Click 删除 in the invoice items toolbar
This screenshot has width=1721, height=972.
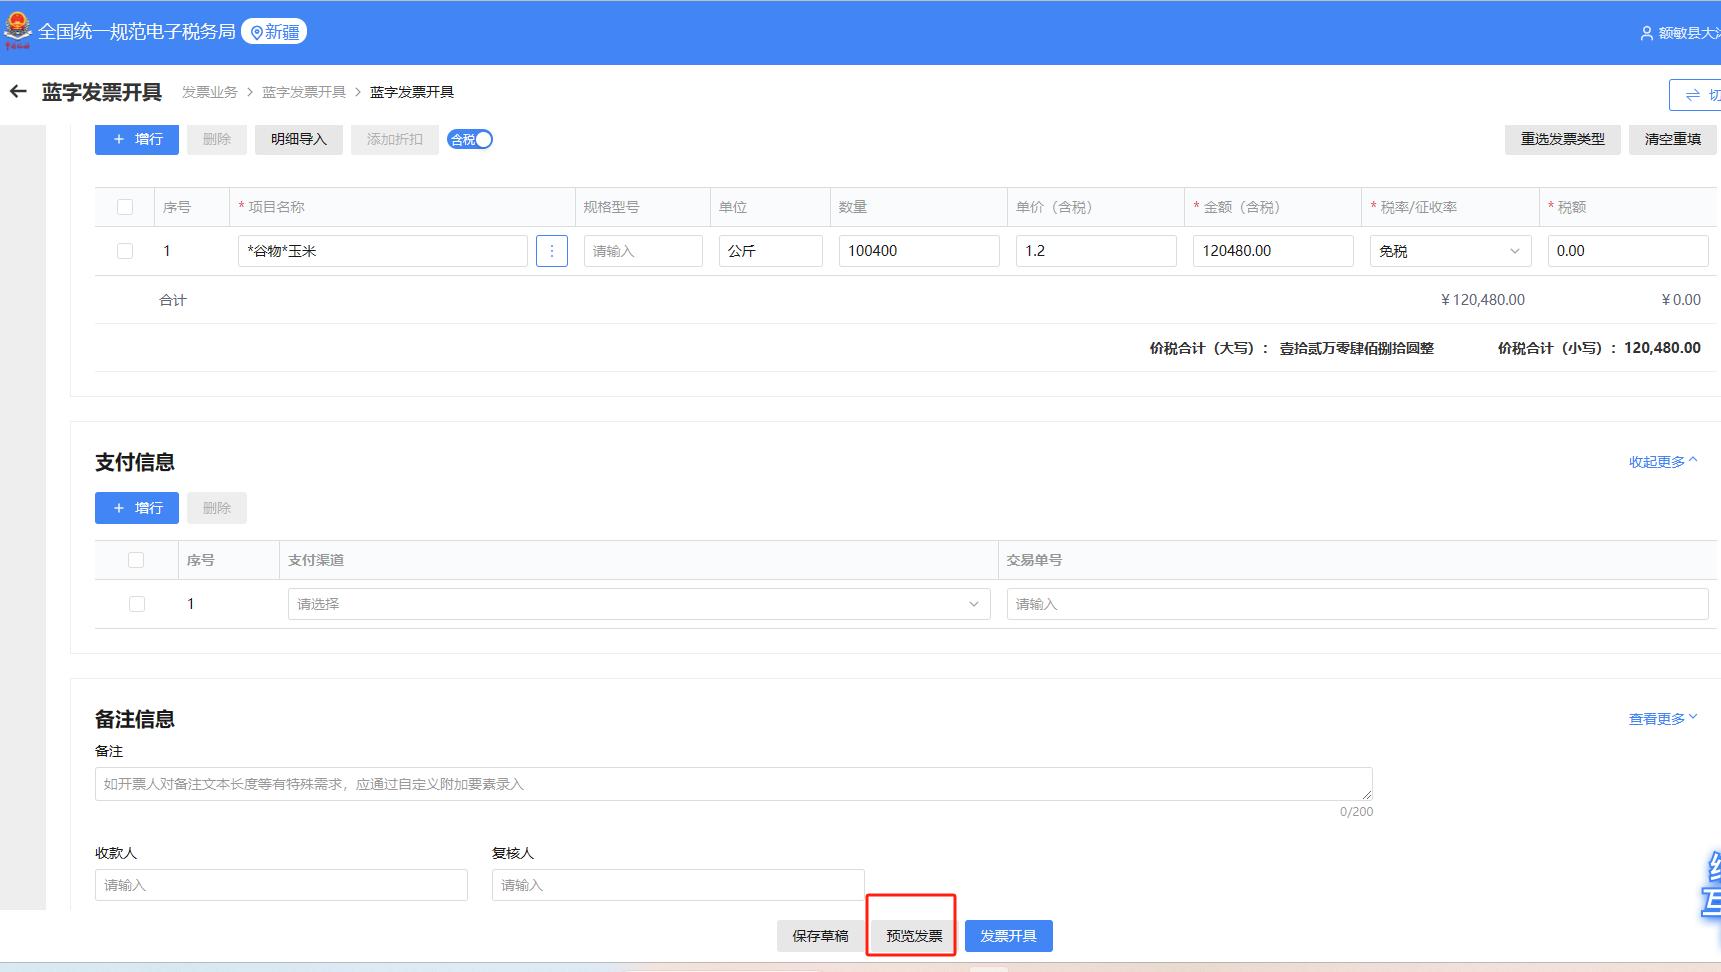[x=217, y=139]
